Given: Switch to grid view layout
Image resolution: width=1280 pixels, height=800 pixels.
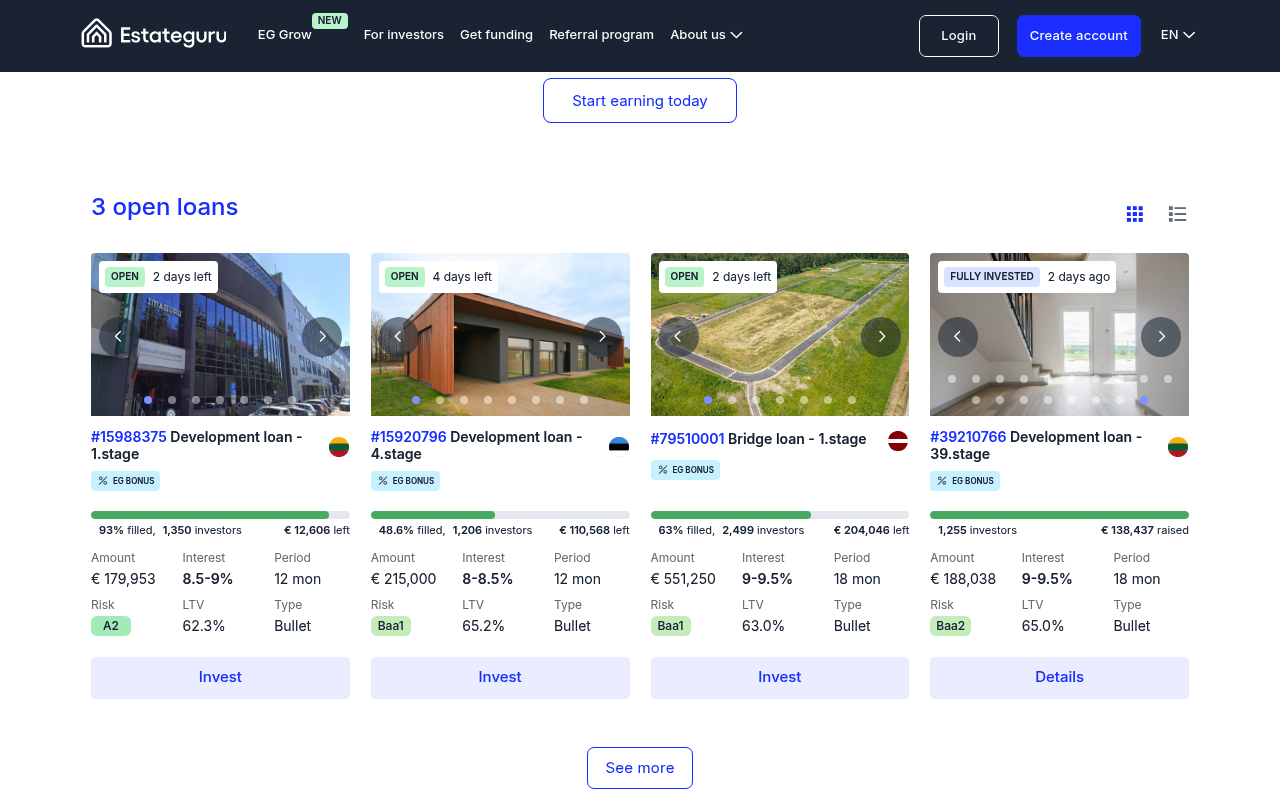Looking at the screenshot, I should pos(1135,214).
